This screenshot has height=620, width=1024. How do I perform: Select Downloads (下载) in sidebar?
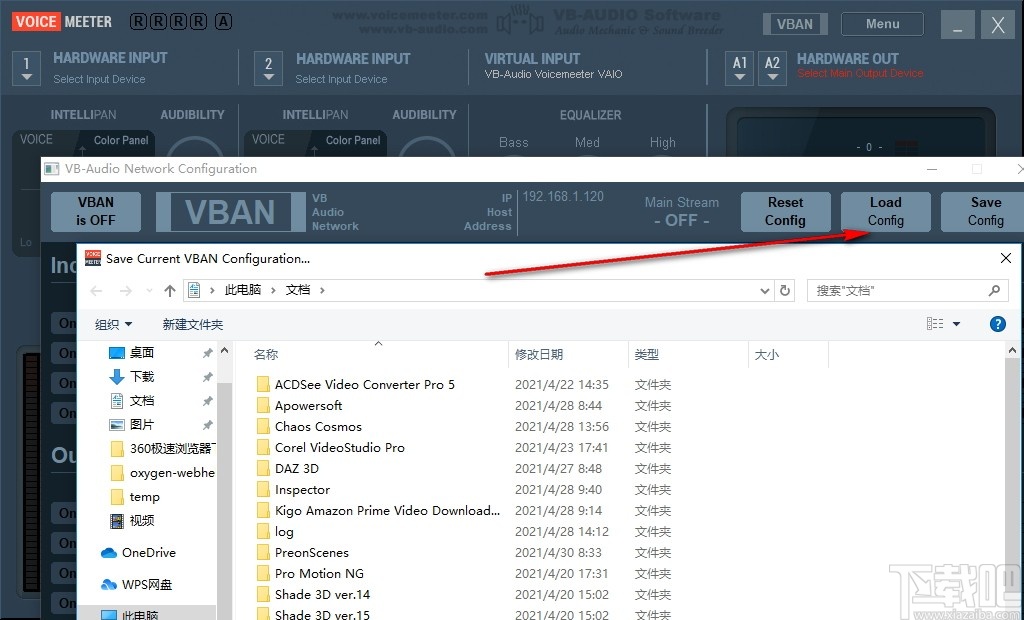(141, 376)
